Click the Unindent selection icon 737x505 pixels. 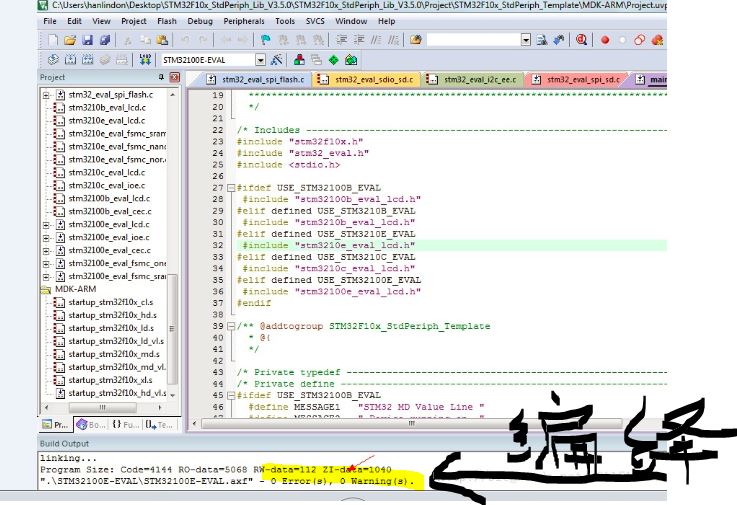pyautogui.click(x=359, y=40)
